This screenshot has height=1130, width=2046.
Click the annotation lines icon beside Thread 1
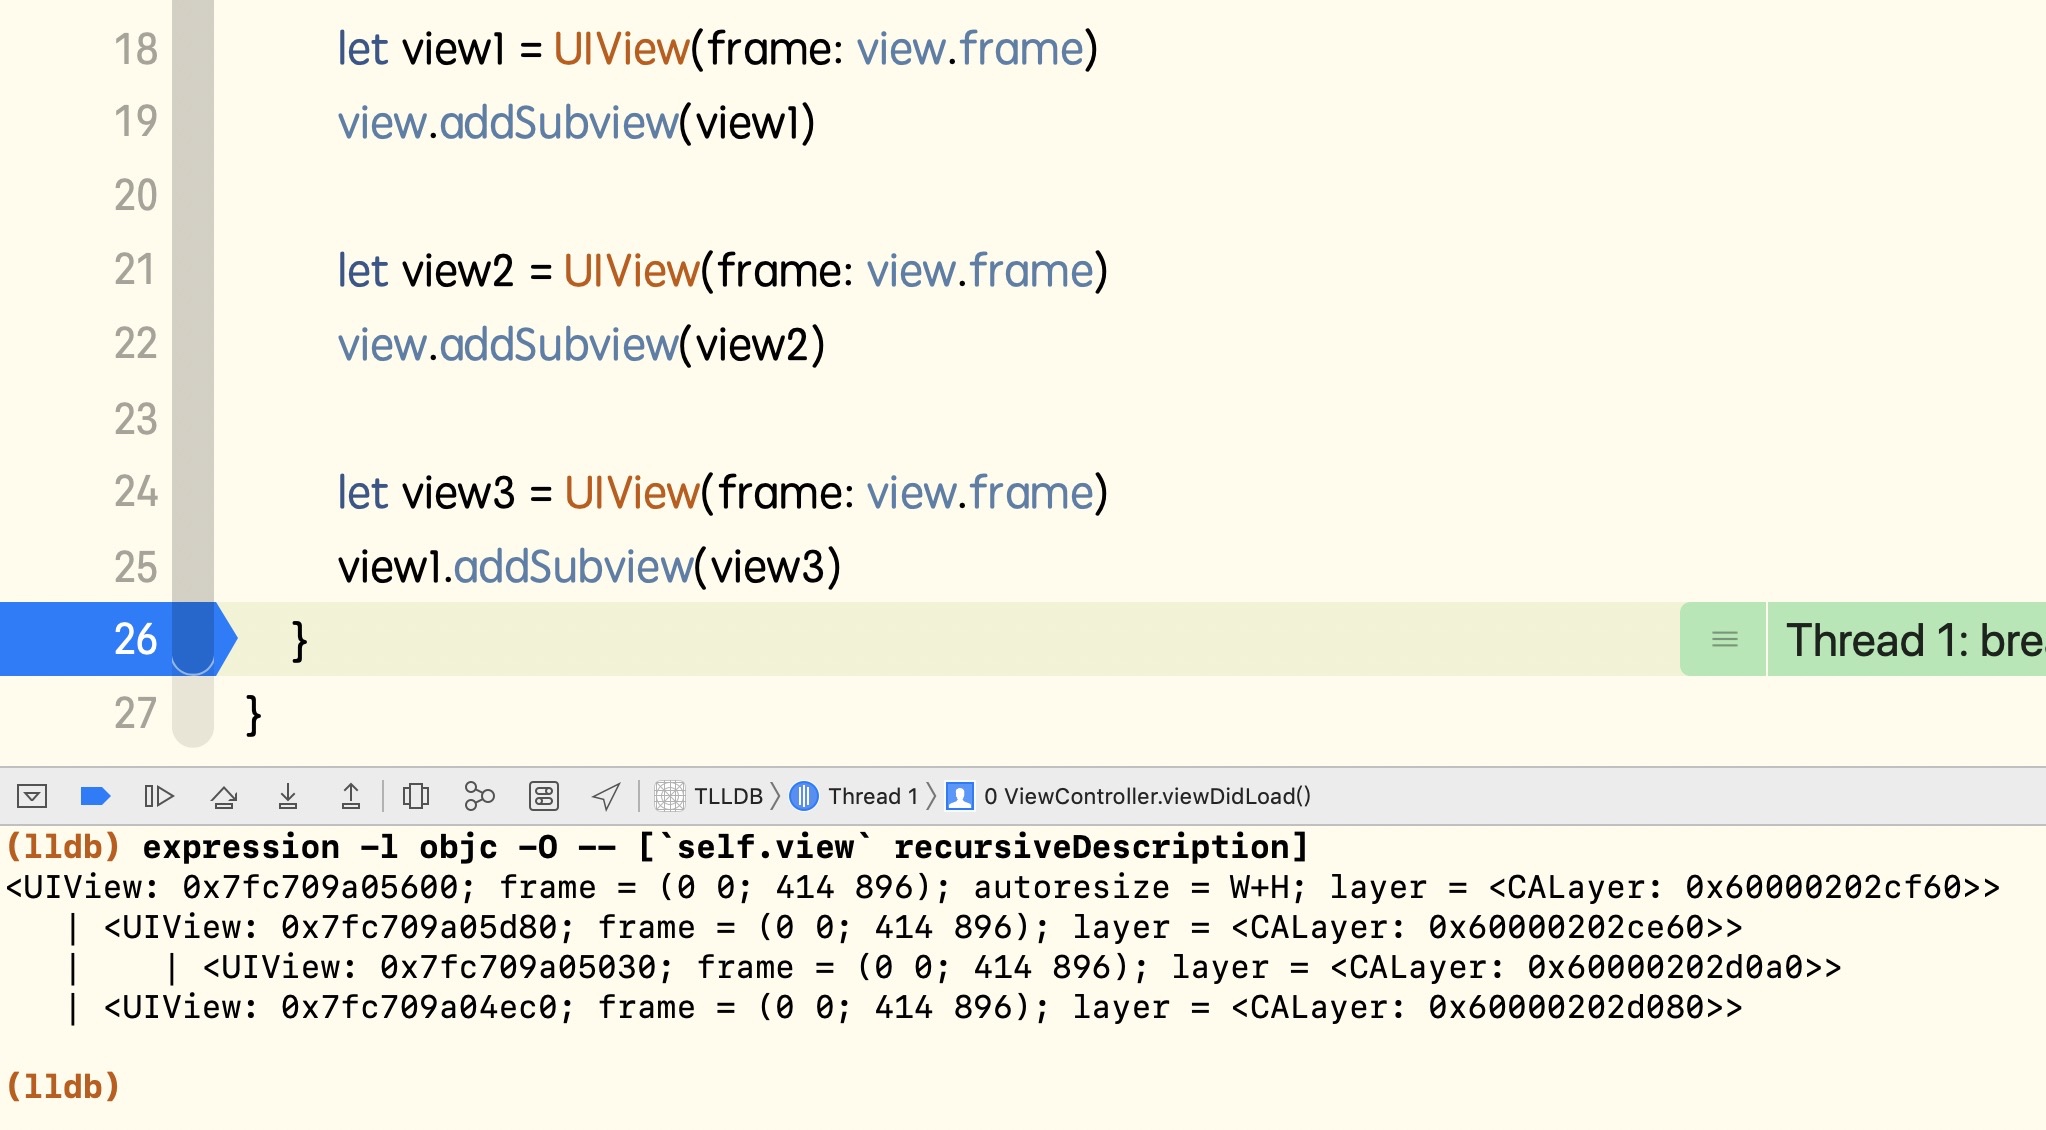pos(1724,640)
